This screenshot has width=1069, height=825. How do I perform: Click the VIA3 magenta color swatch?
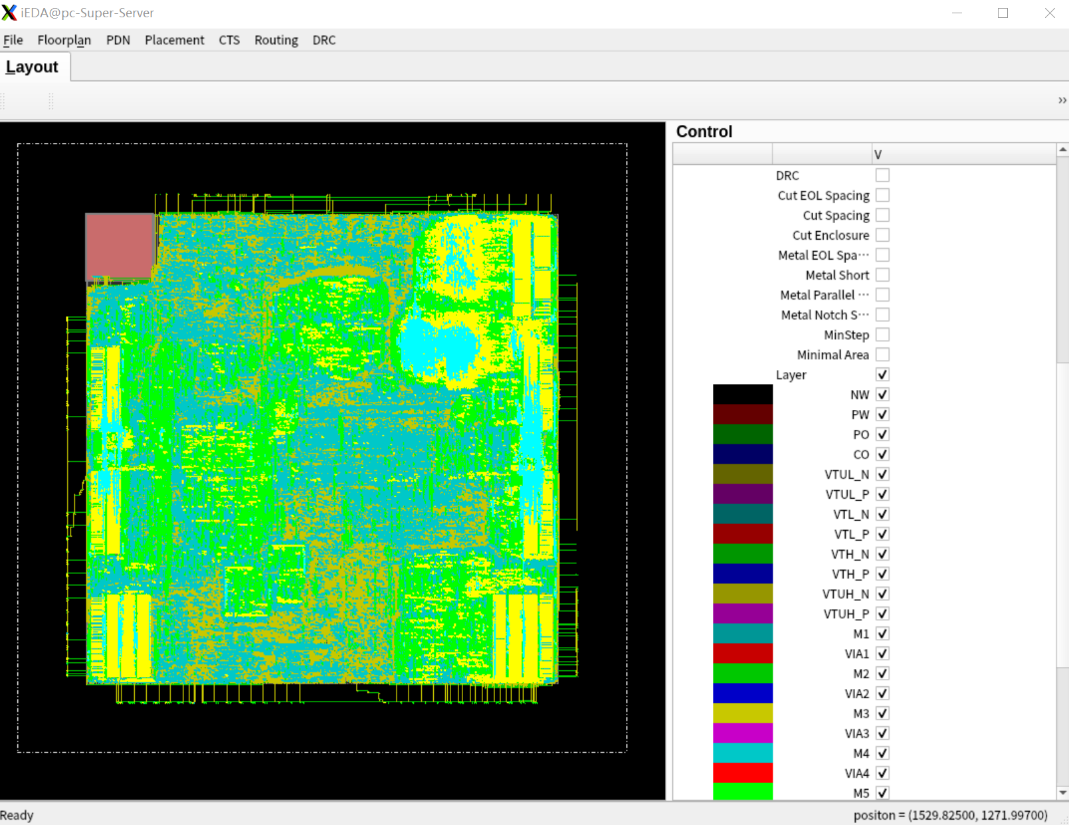(x=743, y=733)
